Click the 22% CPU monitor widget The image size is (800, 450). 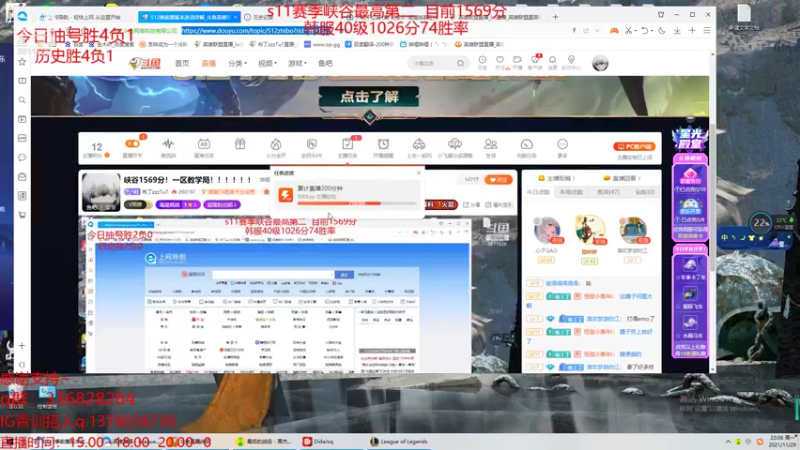761,223
